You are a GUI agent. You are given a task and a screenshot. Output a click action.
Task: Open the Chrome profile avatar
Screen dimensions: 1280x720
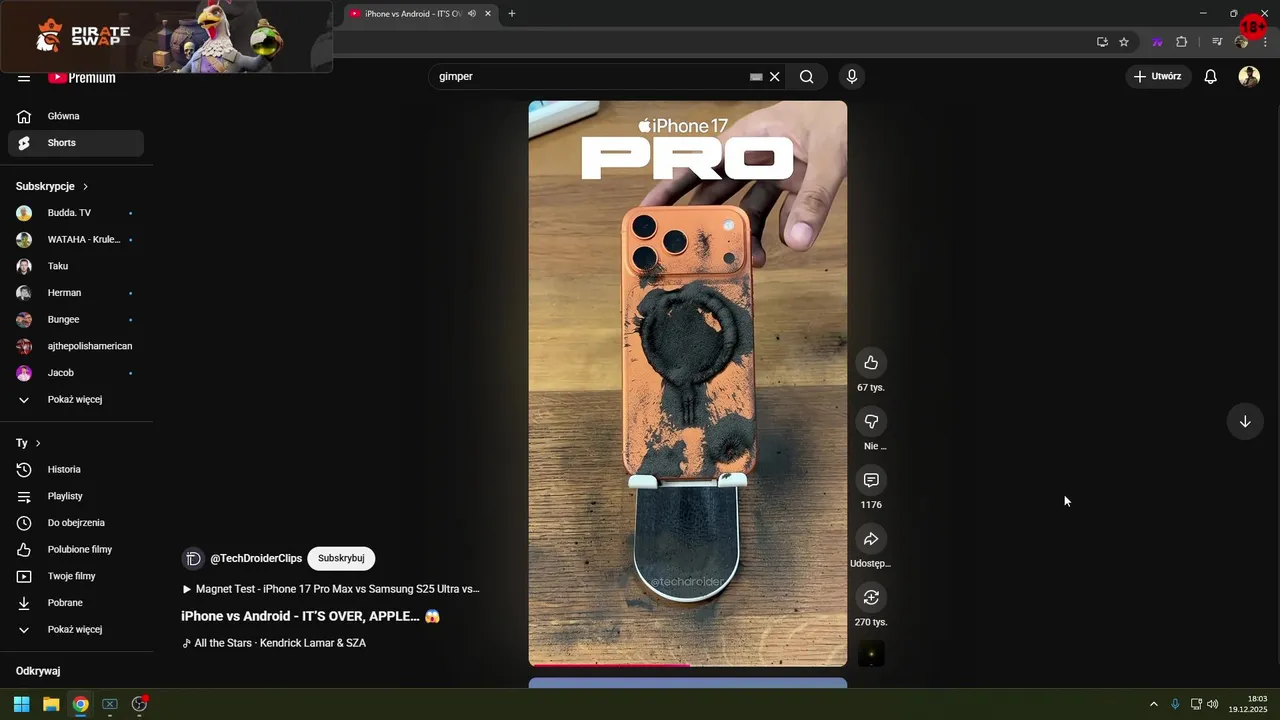[1241, 42]
